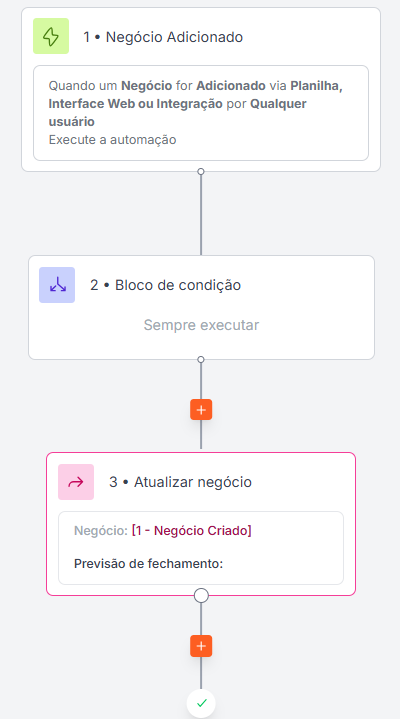The image size is (400, 719).
Task: Click the green checkmark end node
Action: coord(201,703)
